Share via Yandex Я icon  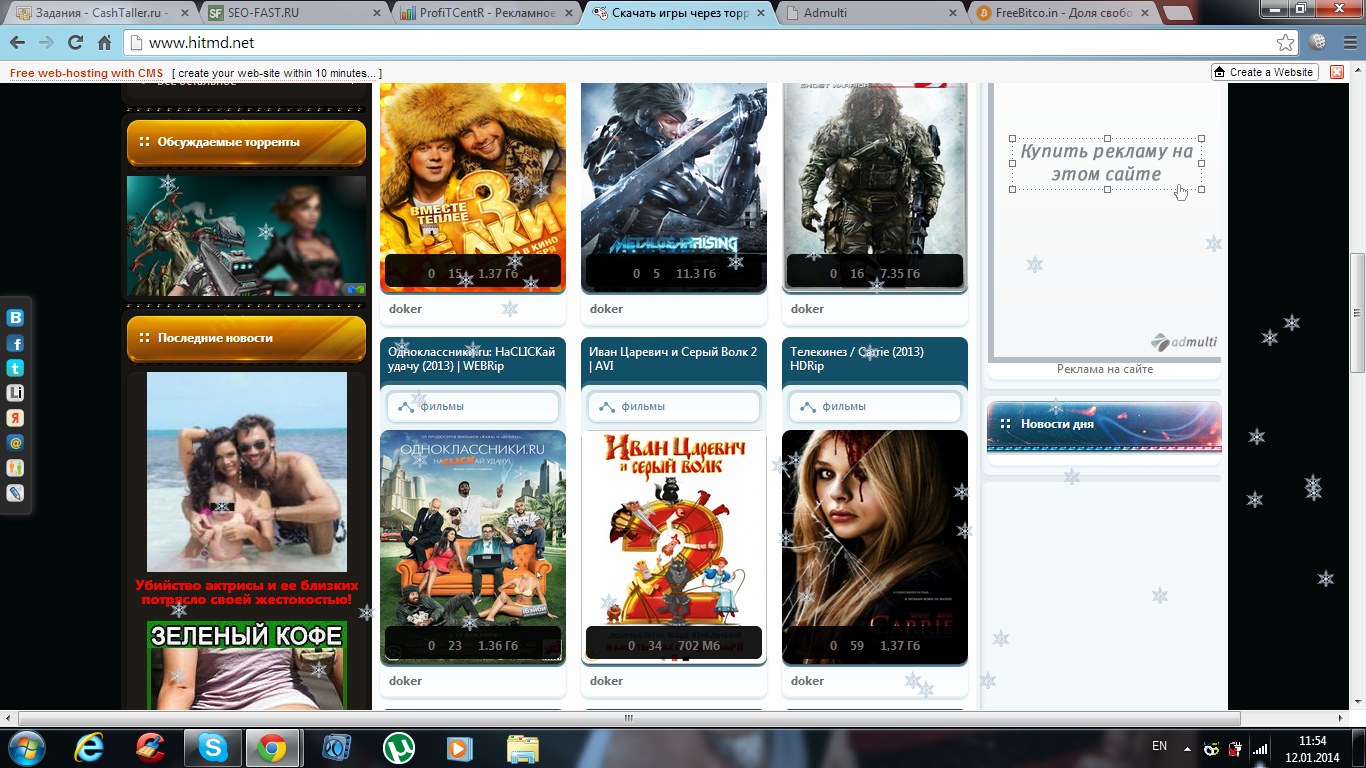tap(15, 418)
